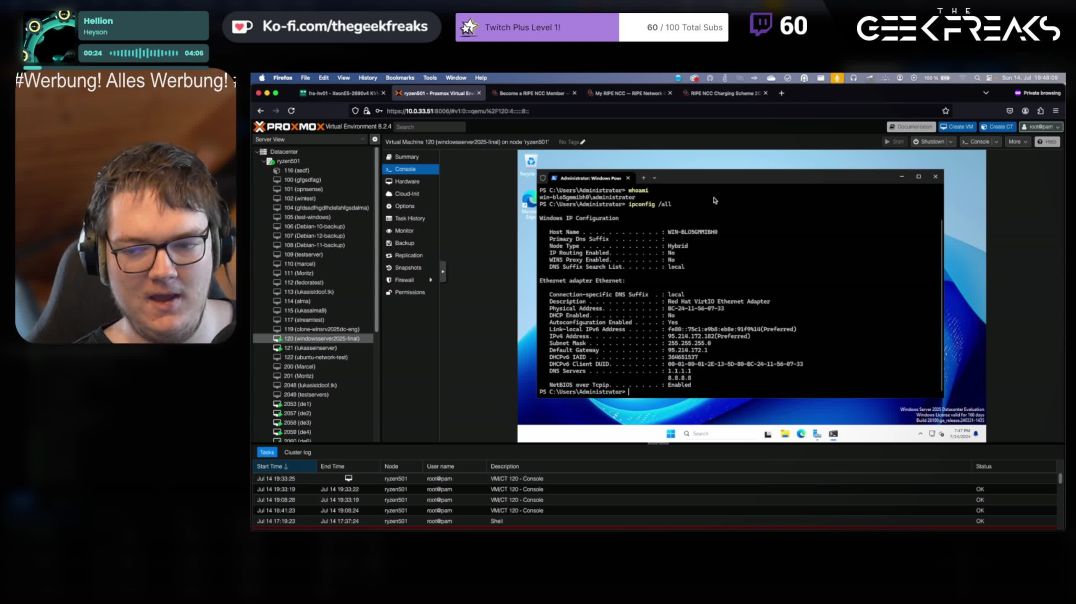Open the VM Options section

point(410,206)
